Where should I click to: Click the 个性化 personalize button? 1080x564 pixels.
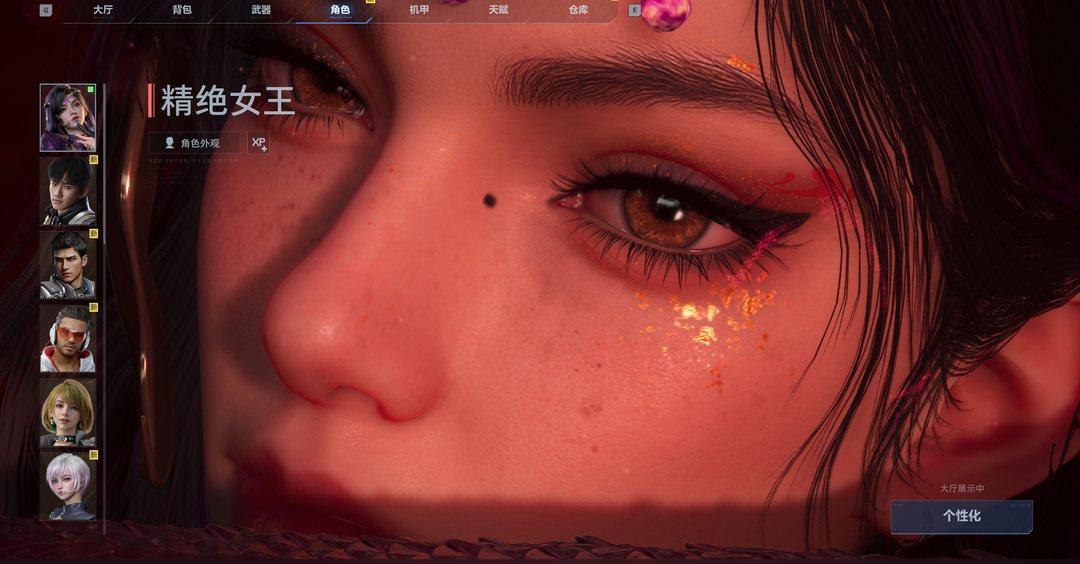tap(962, 516)
